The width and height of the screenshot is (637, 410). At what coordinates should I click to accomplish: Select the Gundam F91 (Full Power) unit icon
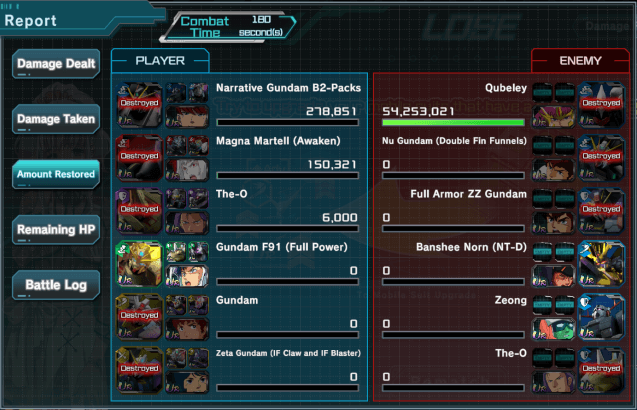(139, 264)
